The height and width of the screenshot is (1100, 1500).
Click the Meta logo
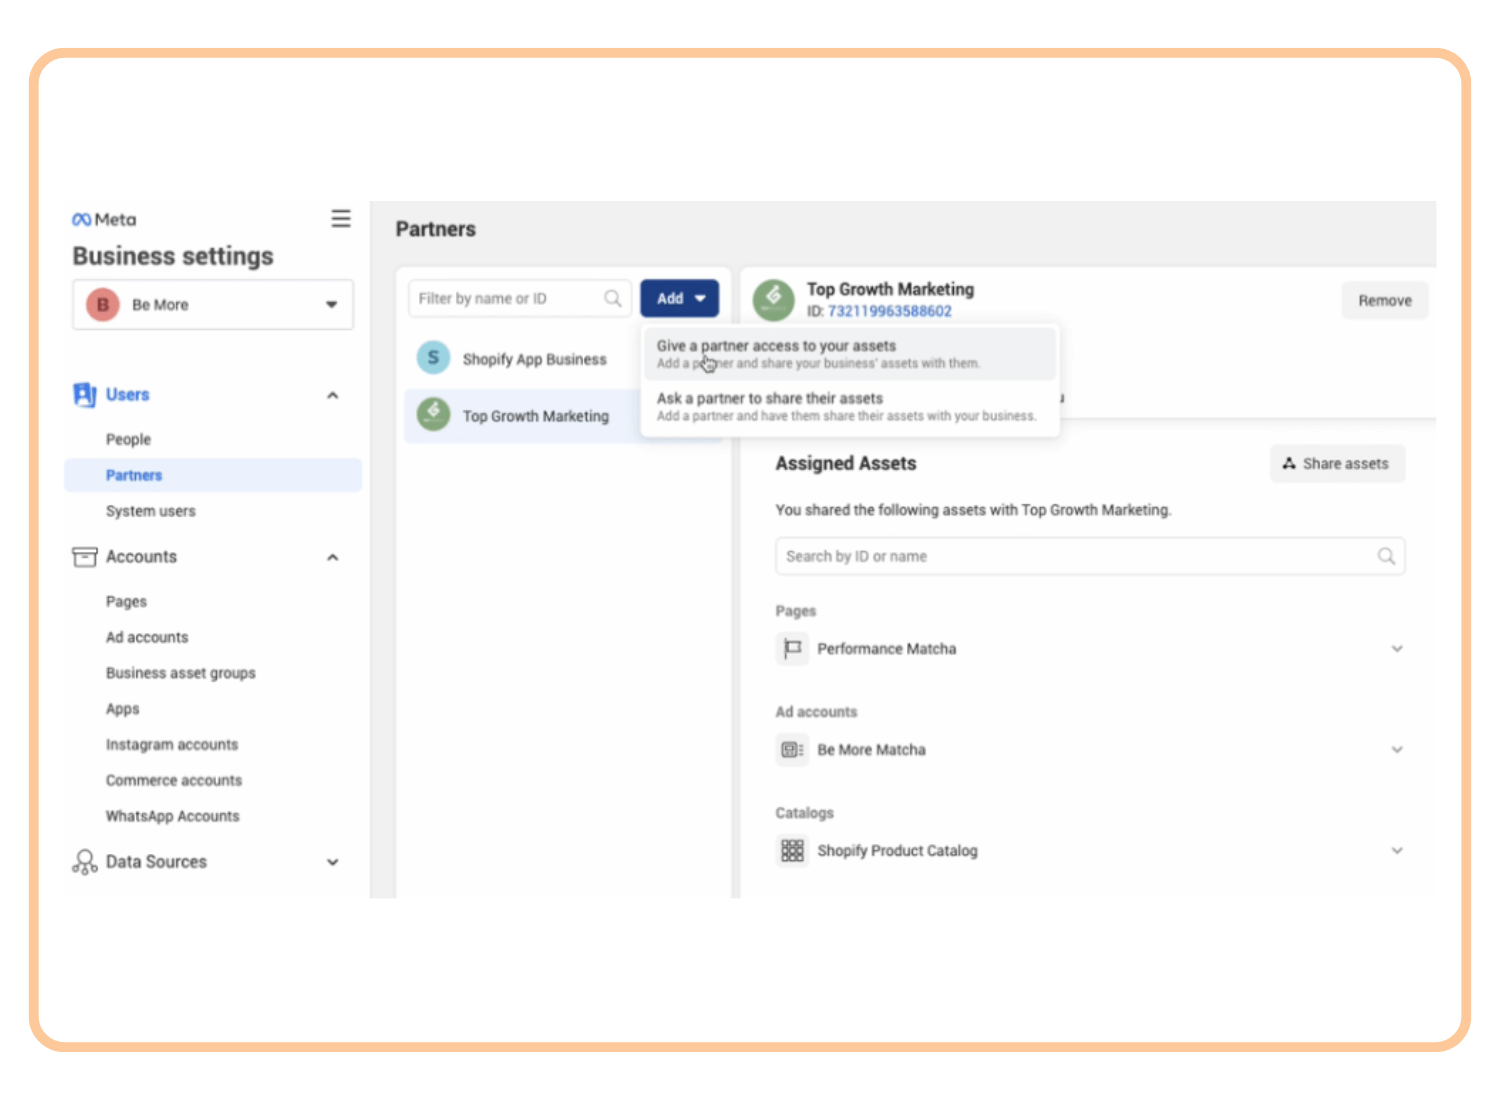coord(104,219)
